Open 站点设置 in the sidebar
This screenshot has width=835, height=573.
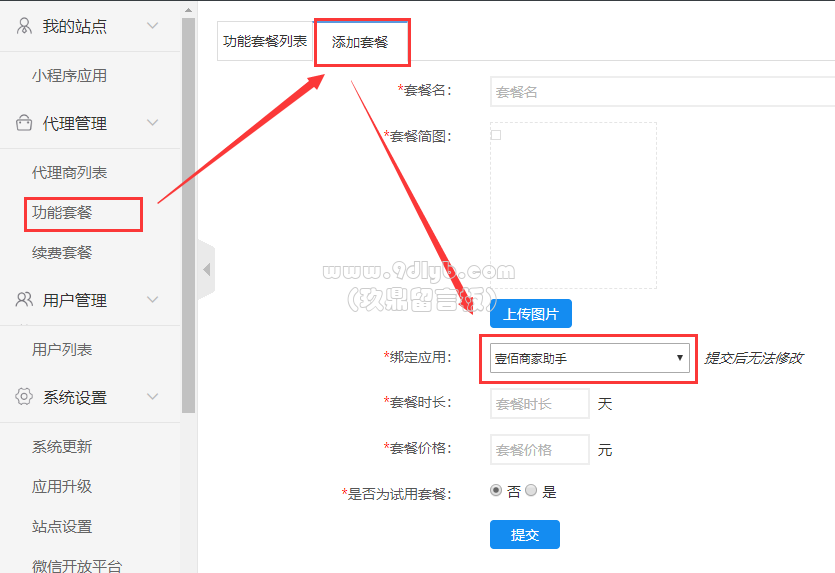pyautogui.click(x=62, y=527)
